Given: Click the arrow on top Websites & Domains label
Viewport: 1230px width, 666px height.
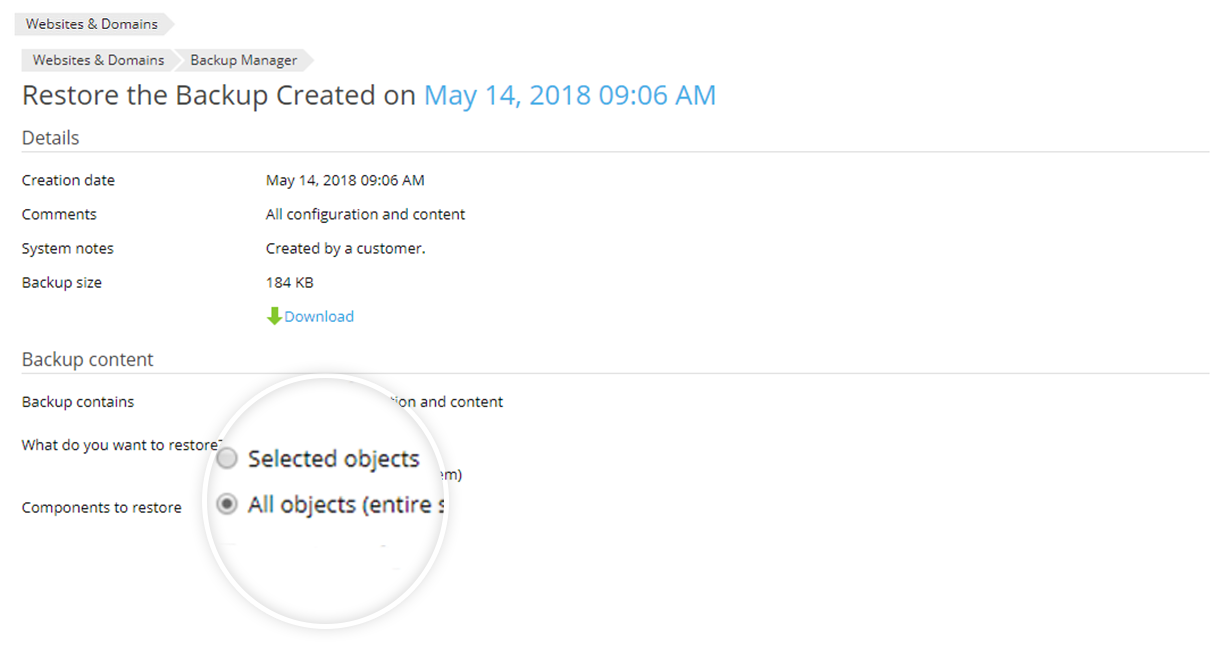Looking at the screenshot, I should point(169,23).
